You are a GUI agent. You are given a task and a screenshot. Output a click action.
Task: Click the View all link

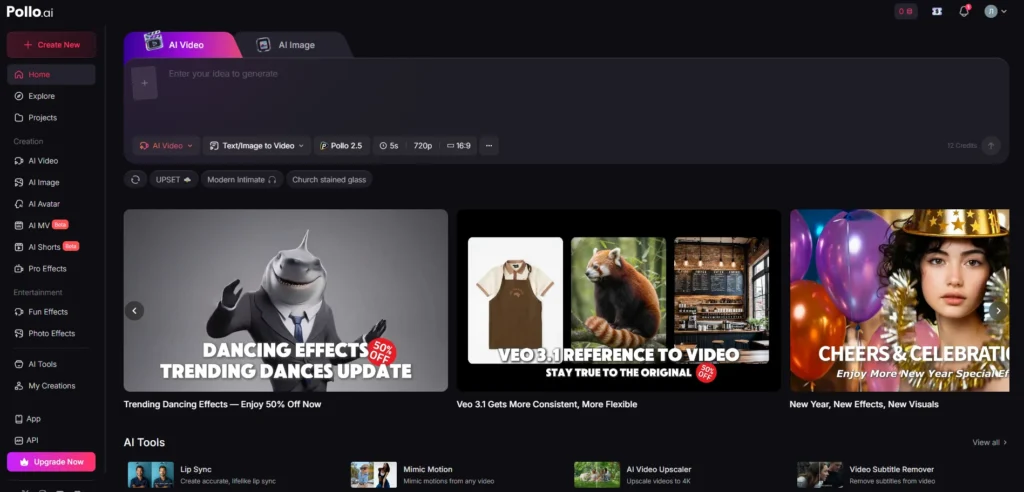coord(989,442)
